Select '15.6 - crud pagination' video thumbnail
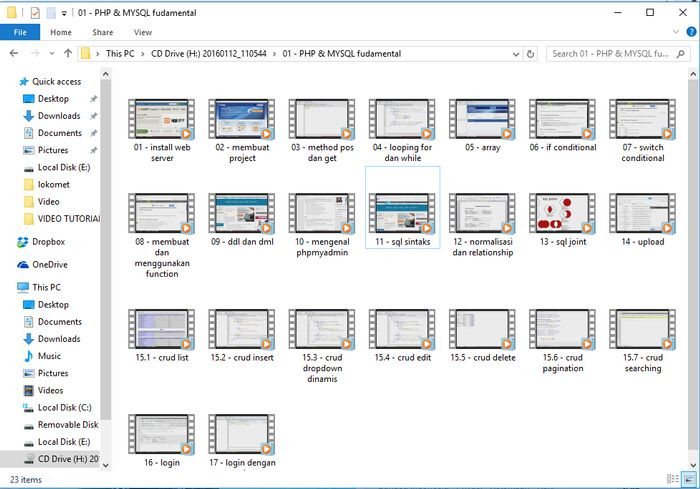The height and width of the screenshot is (489, 700). pos(563,329)
